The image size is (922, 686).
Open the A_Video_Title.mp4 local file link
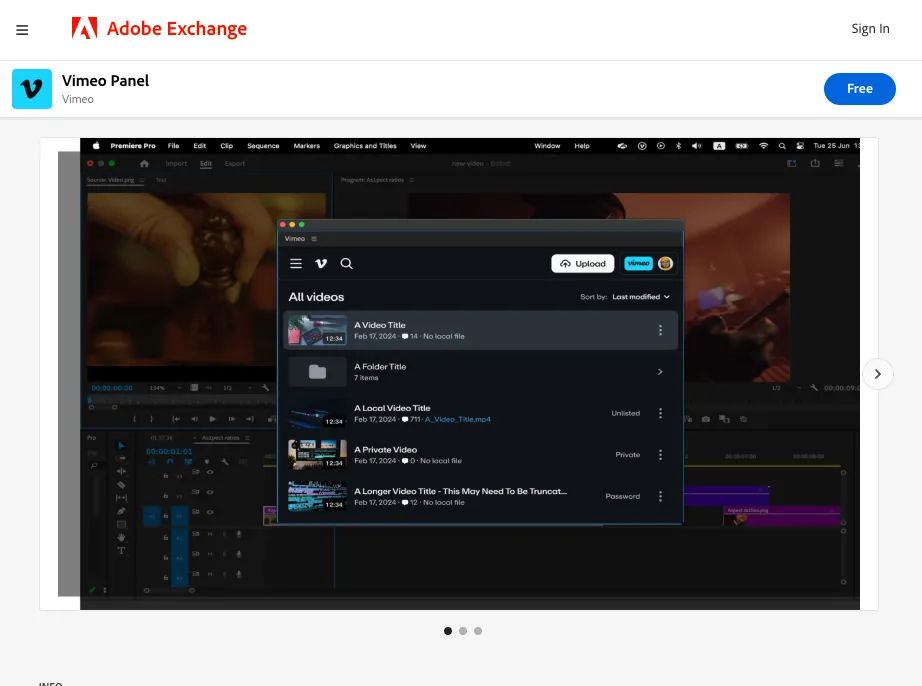[x=457, y=419]
